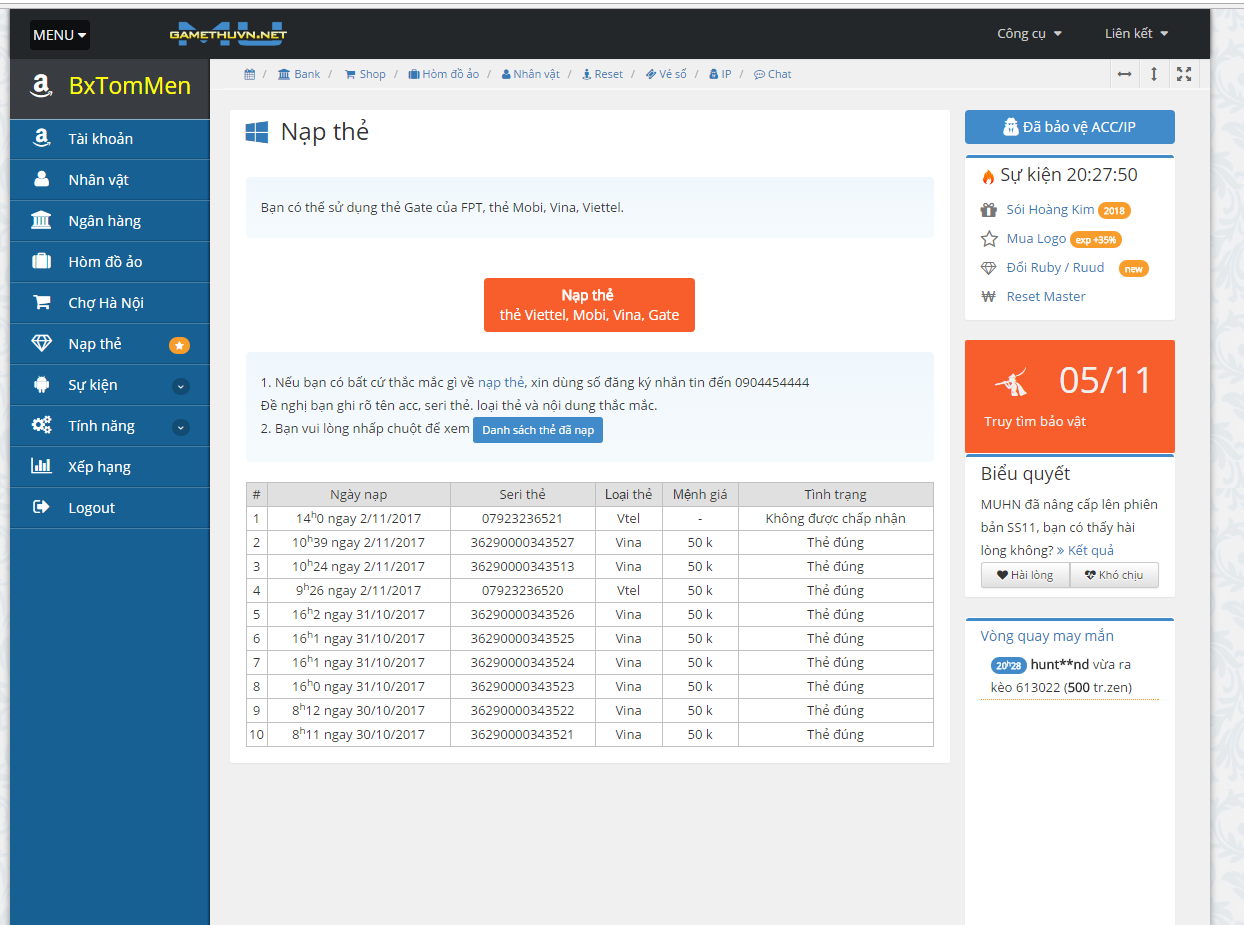The height and width of the screenshot is (925, 1244).
Task: Click the horizontal expand arrows icon
Action: [x=1125, y=74]
